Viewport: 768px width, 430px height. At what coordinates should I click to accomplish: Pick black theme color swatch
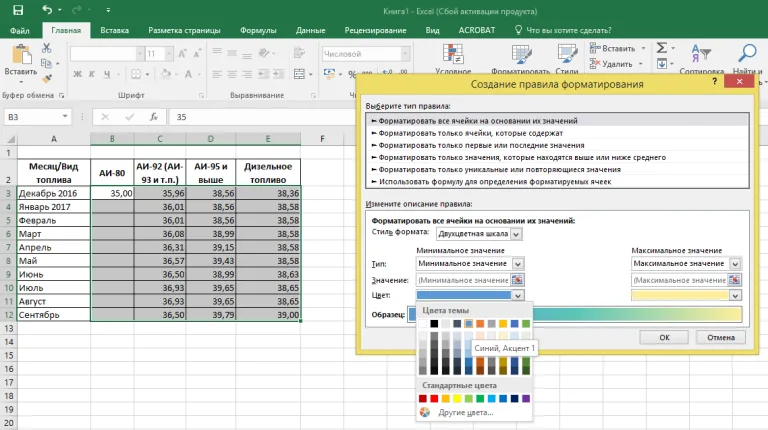[x=434, y=324]
